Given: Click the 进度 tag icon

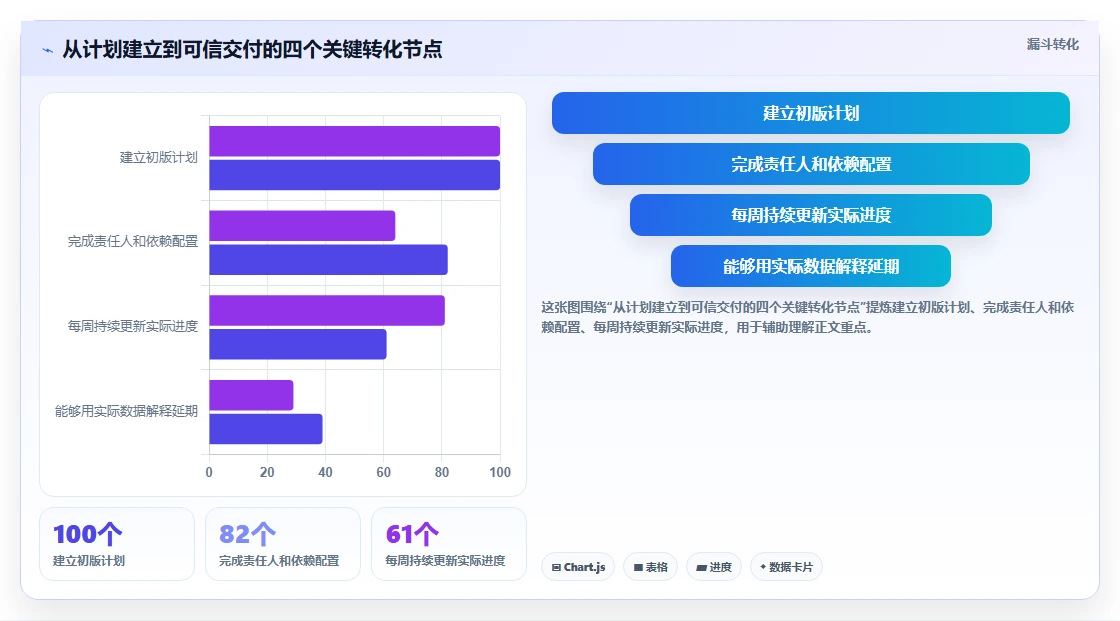Looking at the screenshot, I should [701, 567].
